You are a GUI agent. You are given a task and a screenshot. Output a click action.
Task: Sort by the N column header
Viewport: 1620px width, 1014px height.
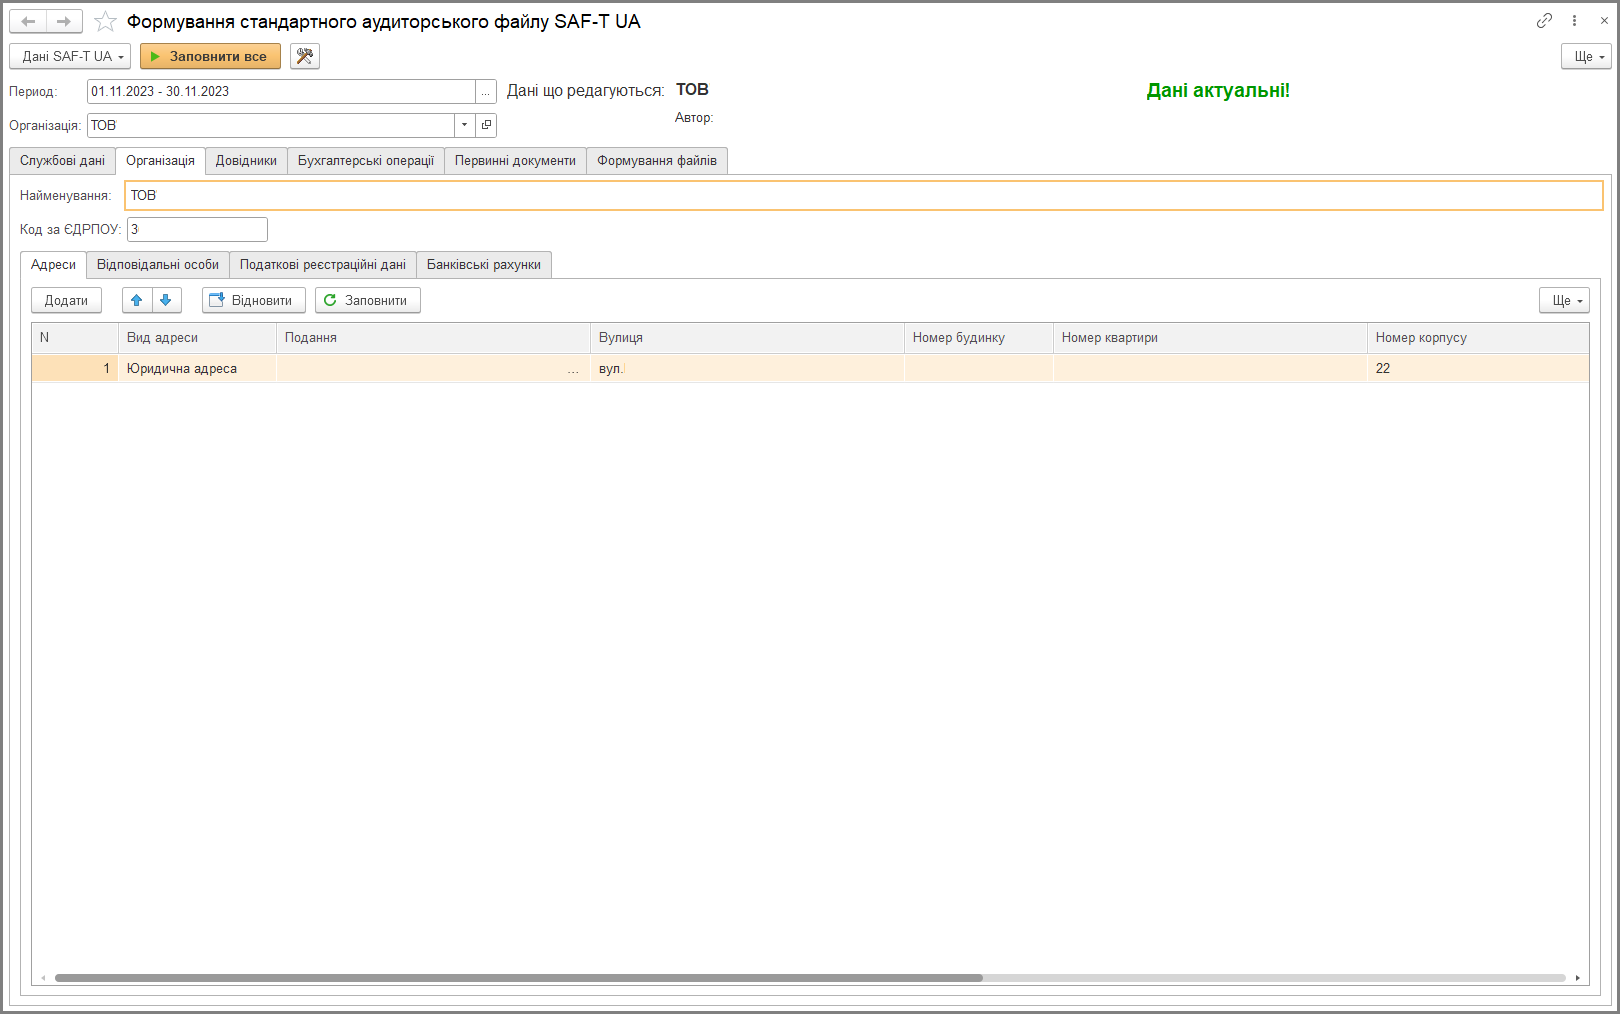point(75,338)
